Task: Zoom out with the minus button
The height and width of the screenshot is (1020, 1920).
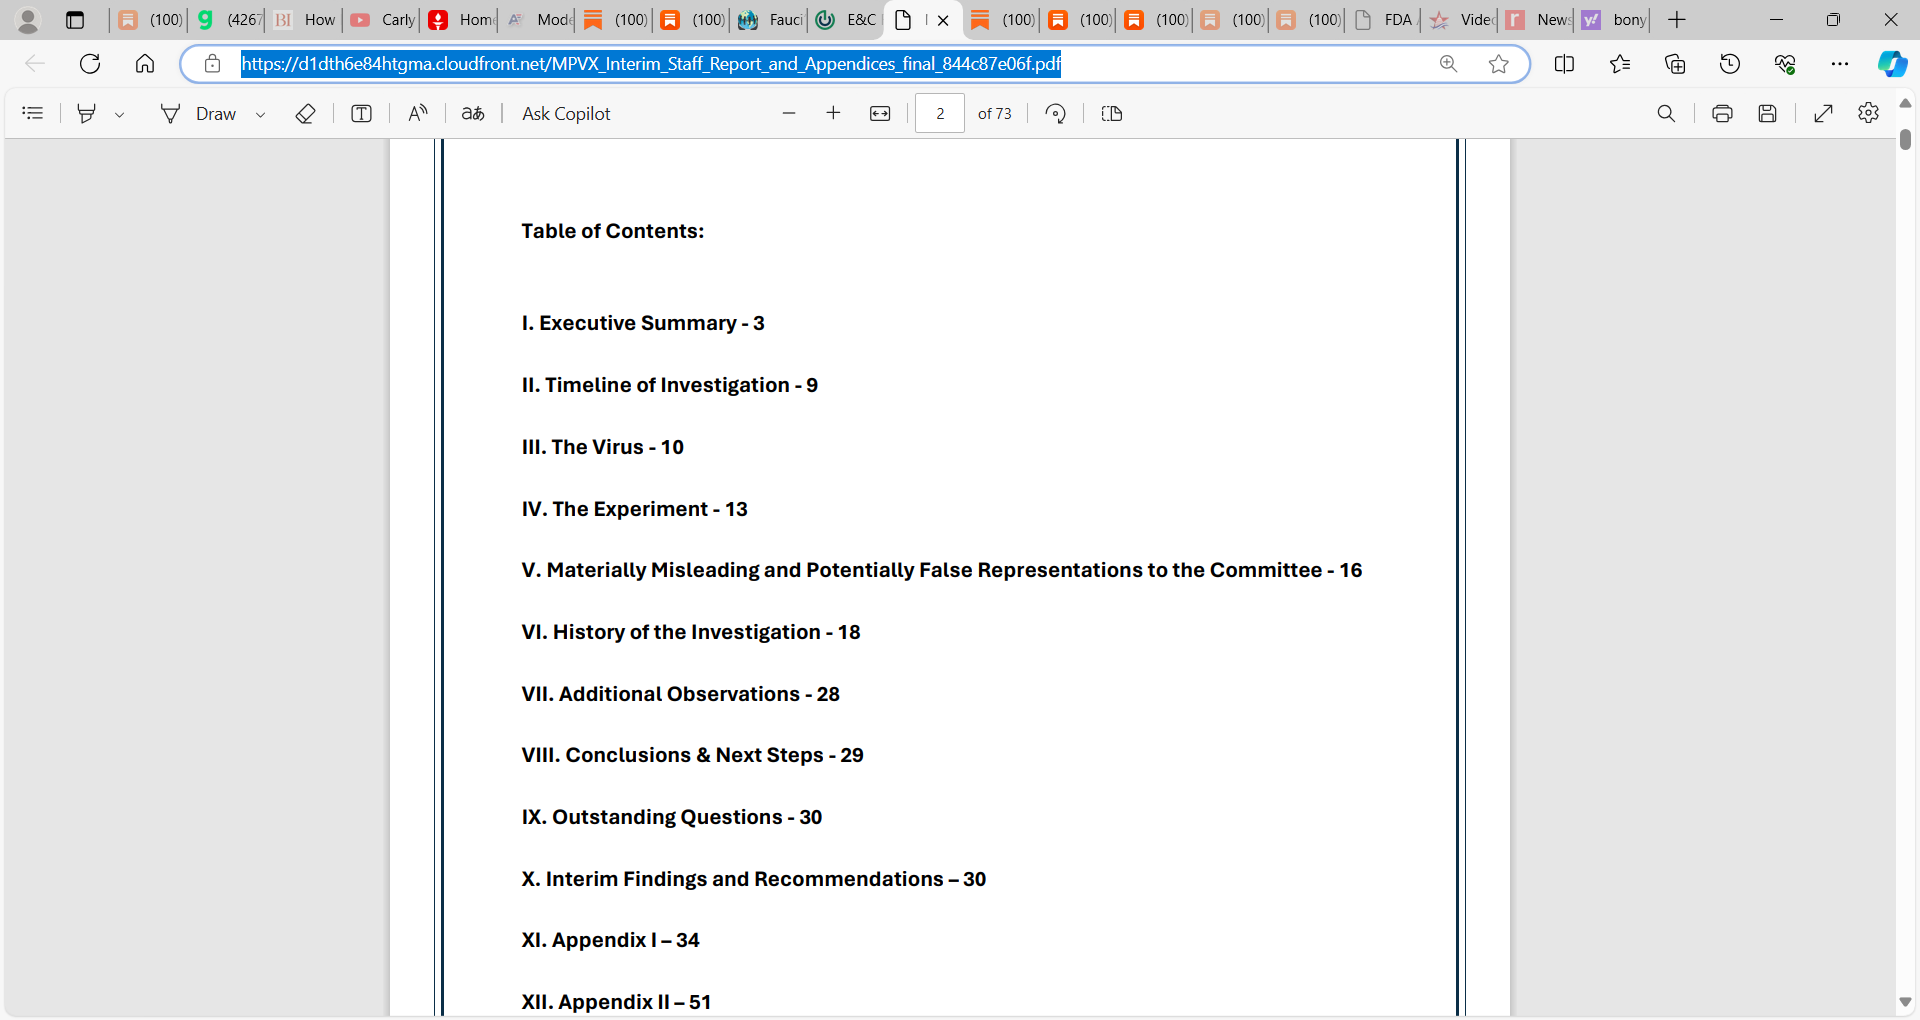Action: 789,113
